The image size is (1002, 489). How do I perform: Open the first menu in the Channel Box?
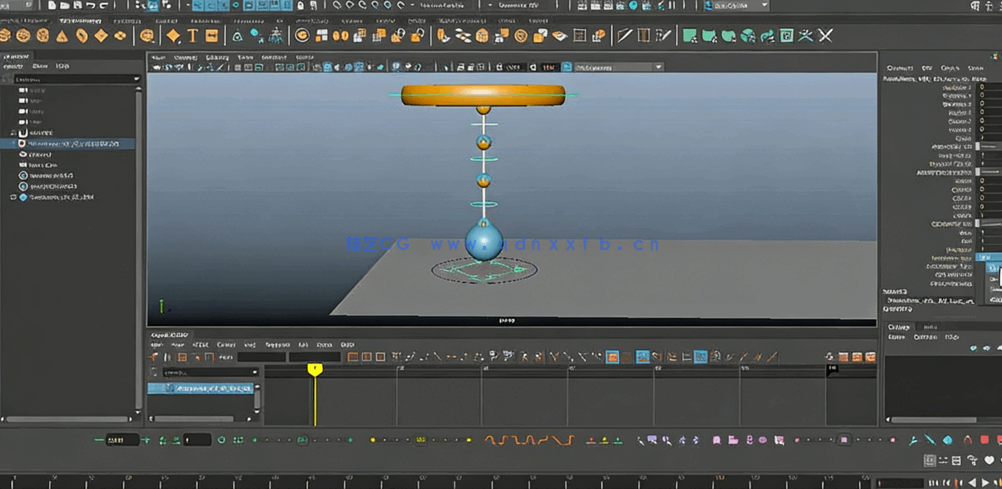coord(899,68)
